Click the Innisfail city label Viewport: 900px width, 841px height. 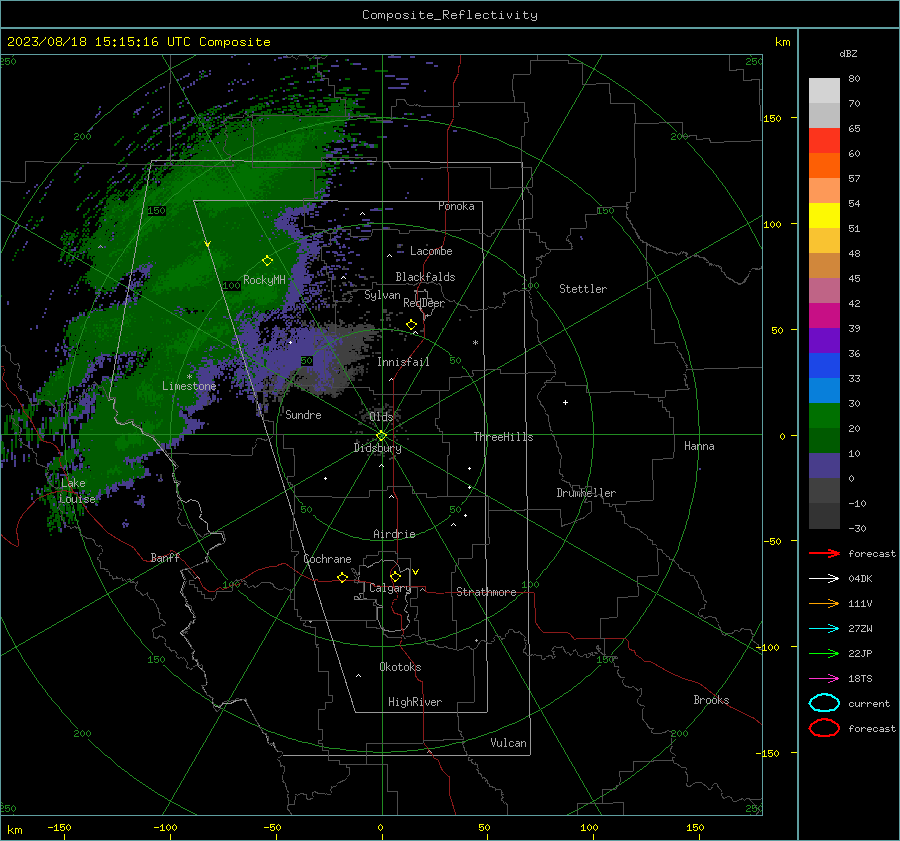pos(403,362)
